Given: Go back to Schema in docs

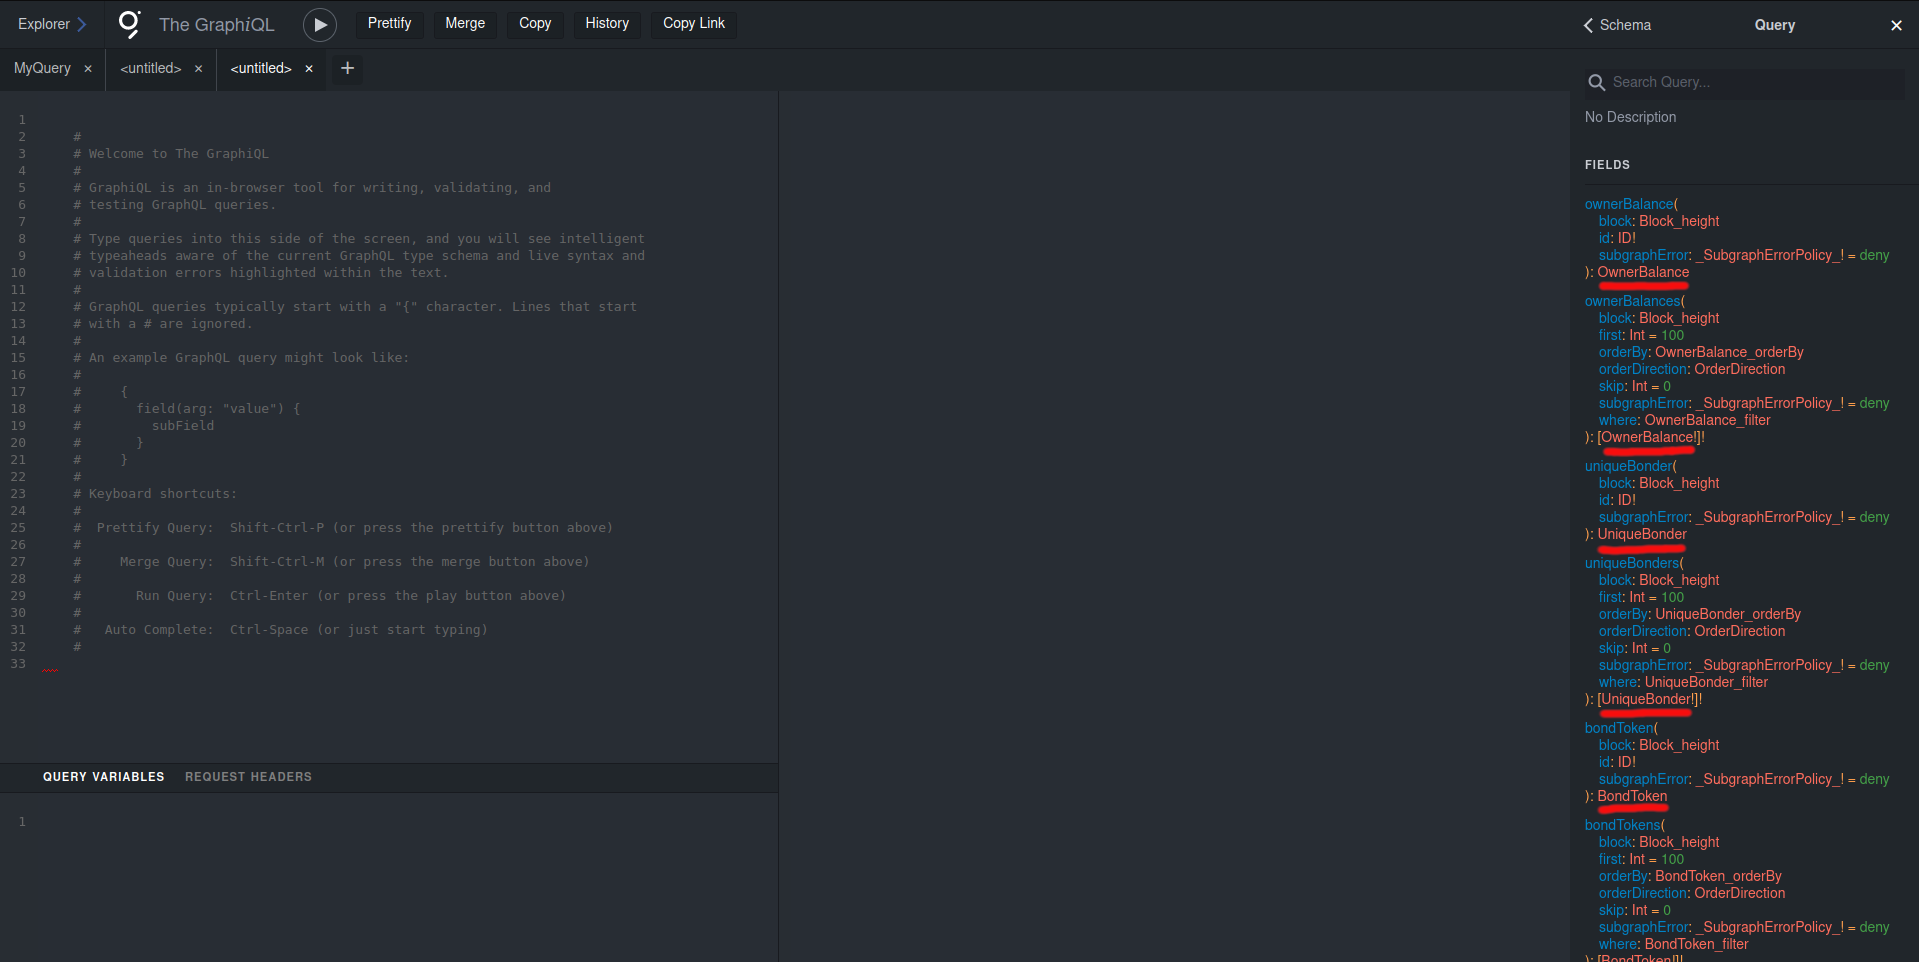Looking at the screenshot, I should click(1617, 25).
